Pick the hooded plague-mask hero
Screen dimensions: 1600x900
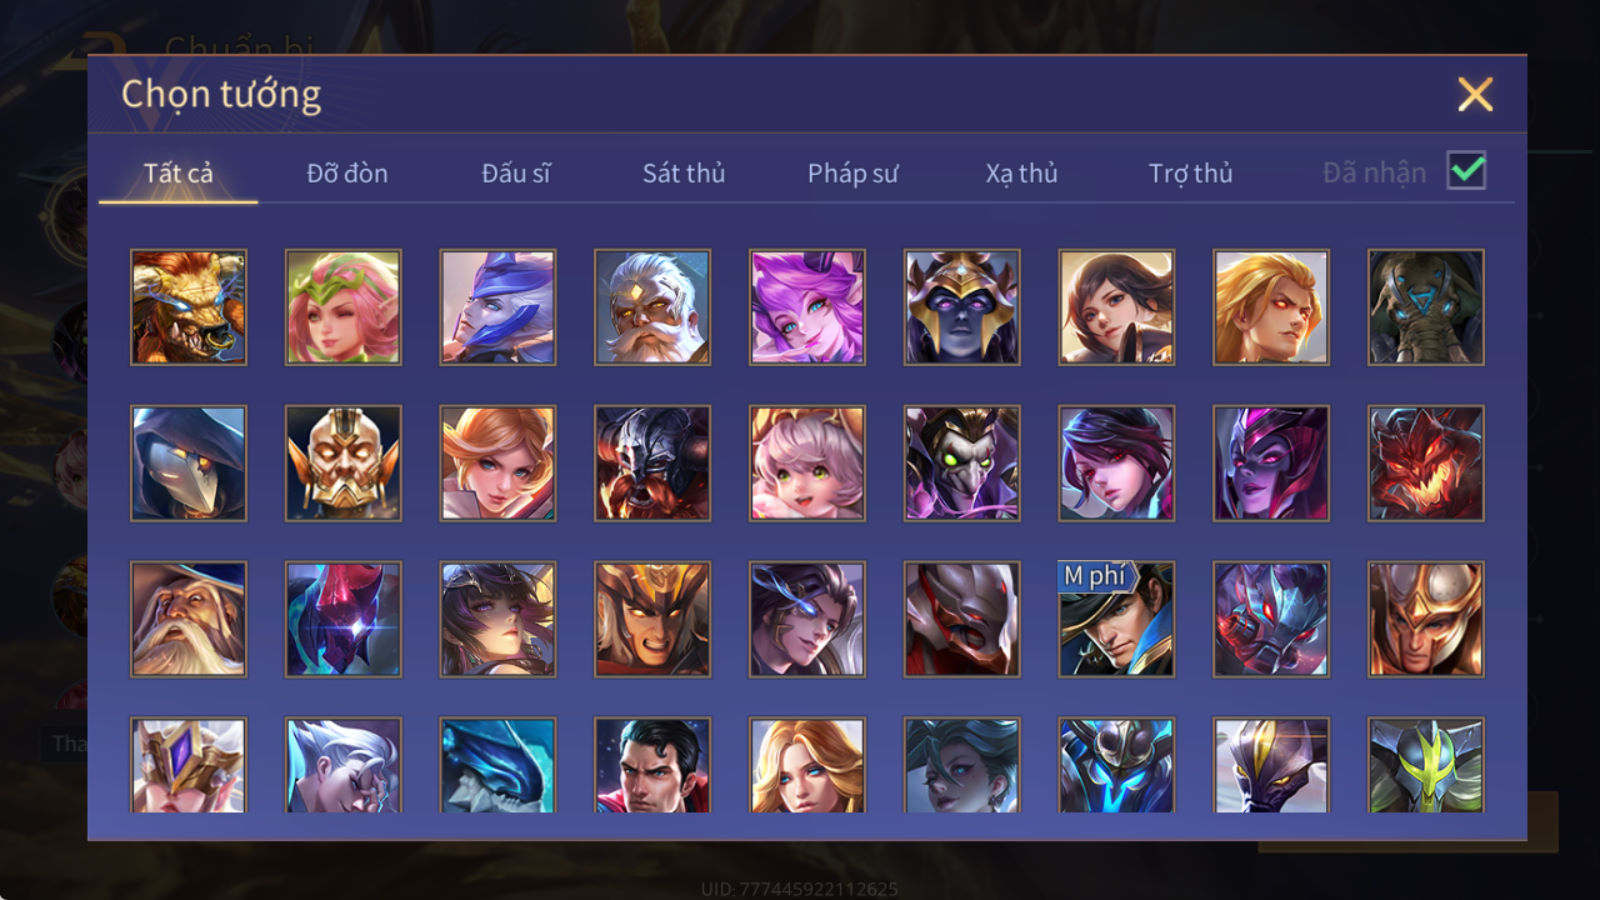click(188, 463)
